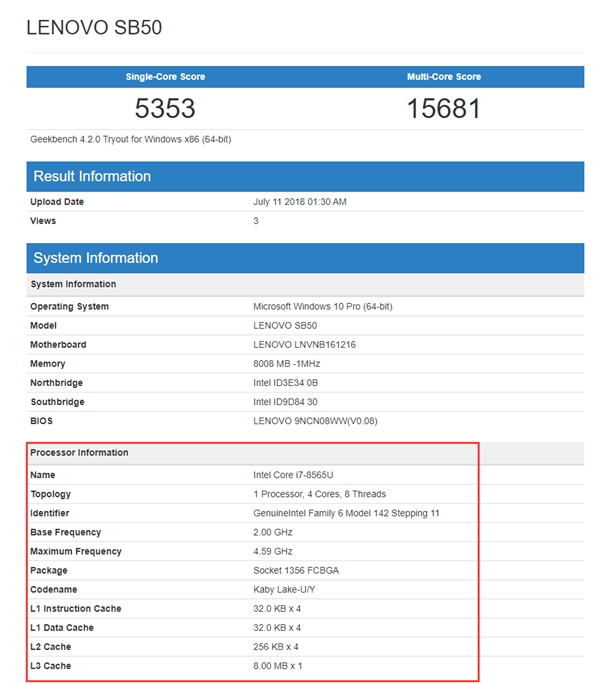Viewport: 600px width, 684px height.
Task: Click the Maximum Frequency label
Action: [76, 551]
